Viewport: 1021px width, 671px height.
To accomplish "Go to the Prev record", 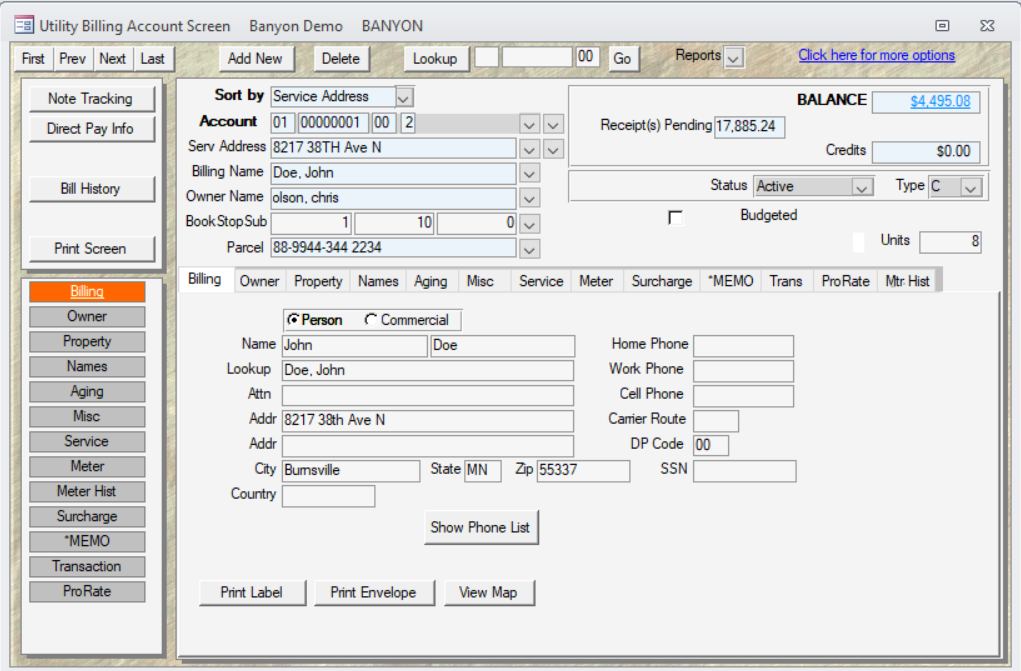I will click(72, 59).
